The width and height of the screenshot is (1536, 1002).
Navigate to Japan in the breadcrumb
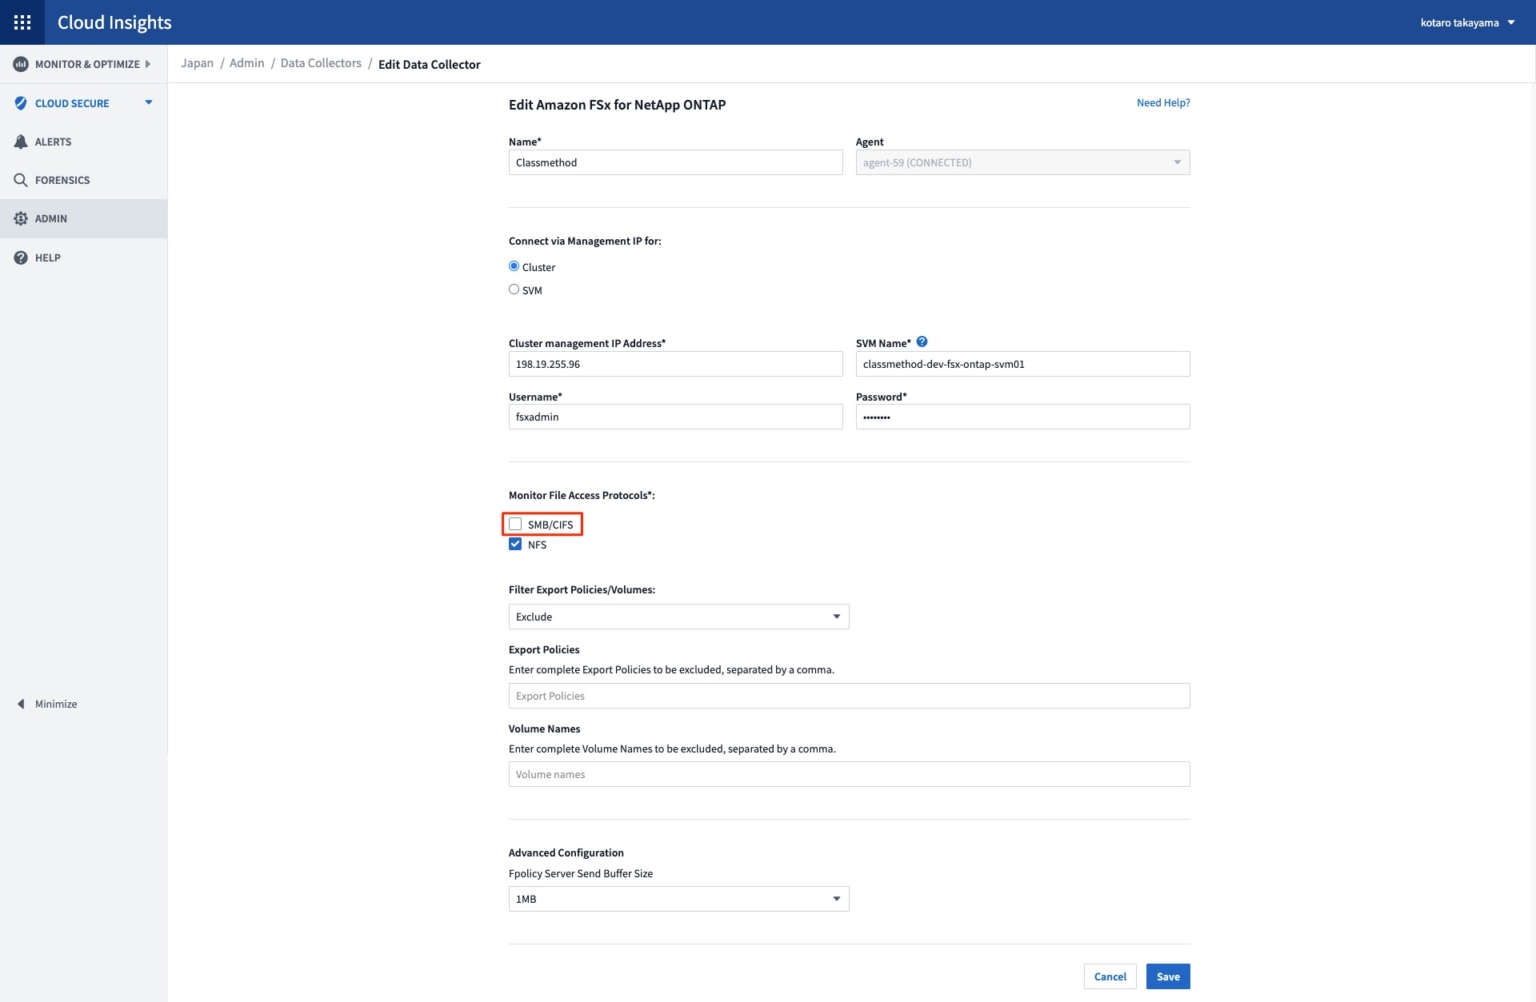197,62
